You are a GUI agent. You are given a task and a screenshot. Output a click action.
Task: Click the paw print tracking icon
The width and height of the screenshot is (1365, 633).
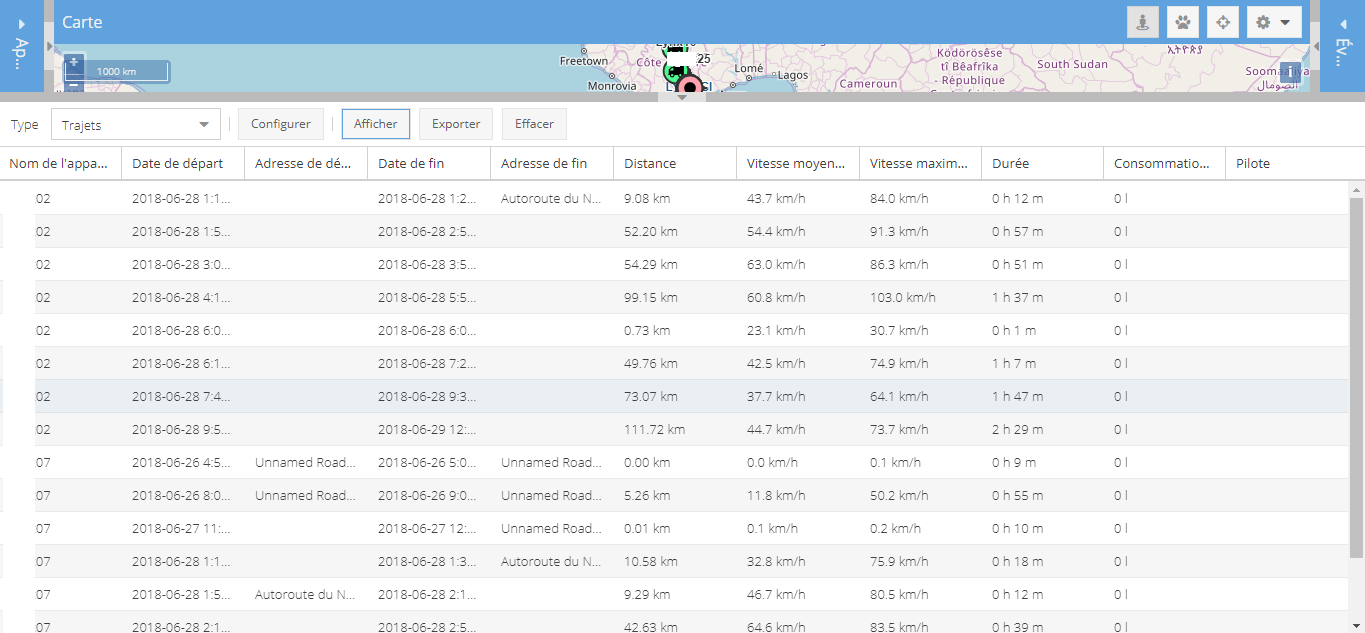tap(1182, 21)
